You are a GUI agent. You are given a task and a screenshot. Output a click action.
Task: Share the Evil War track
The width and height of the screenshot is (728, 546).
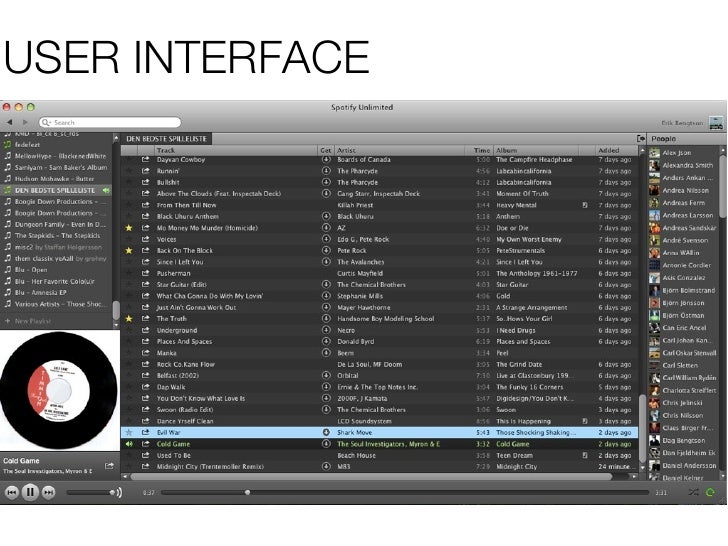point(145,432)
